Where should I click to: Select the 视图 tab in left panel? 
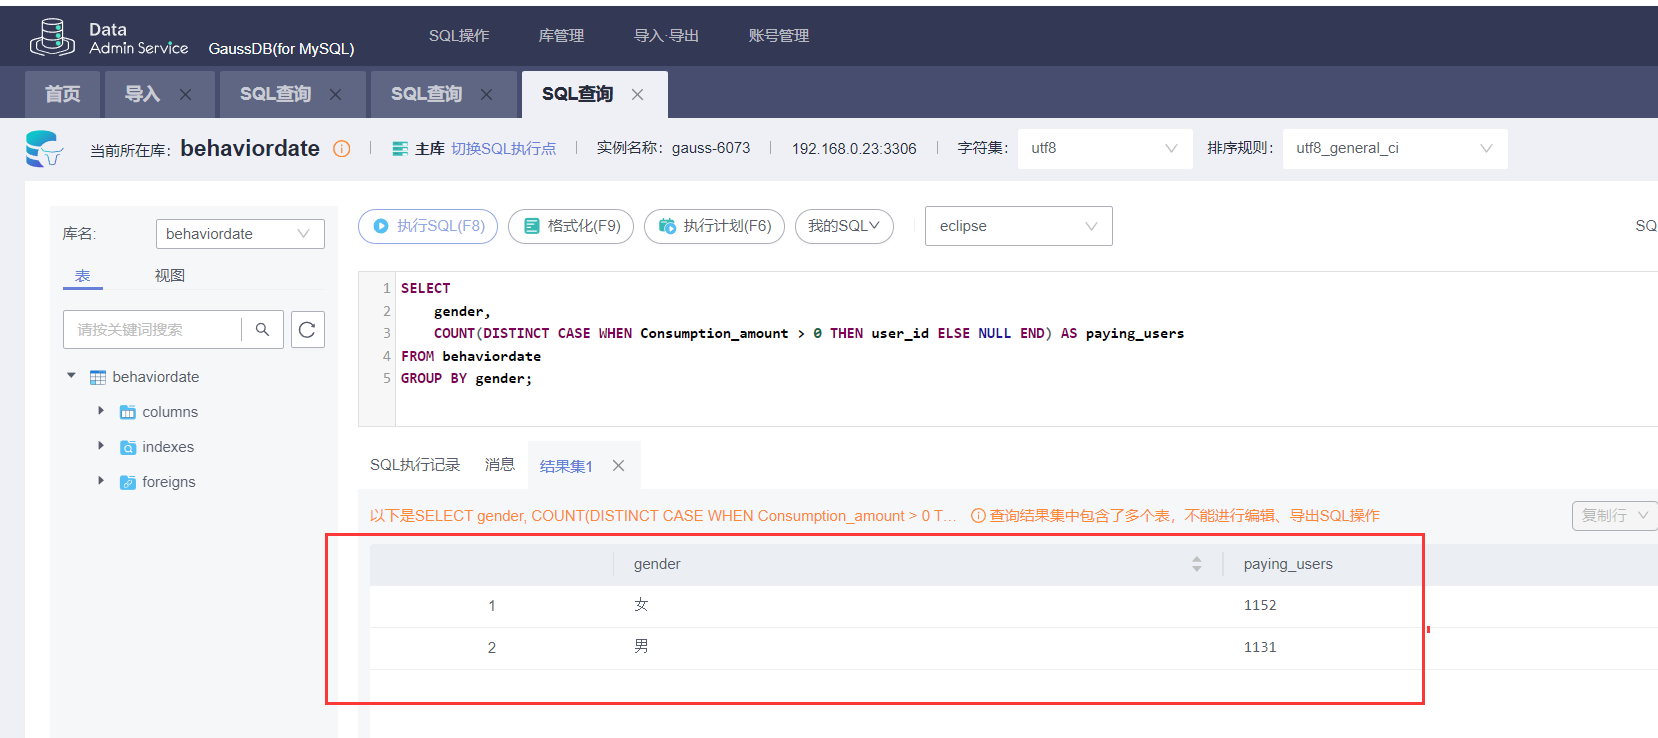pyautogui.click(x=170, y=276)
